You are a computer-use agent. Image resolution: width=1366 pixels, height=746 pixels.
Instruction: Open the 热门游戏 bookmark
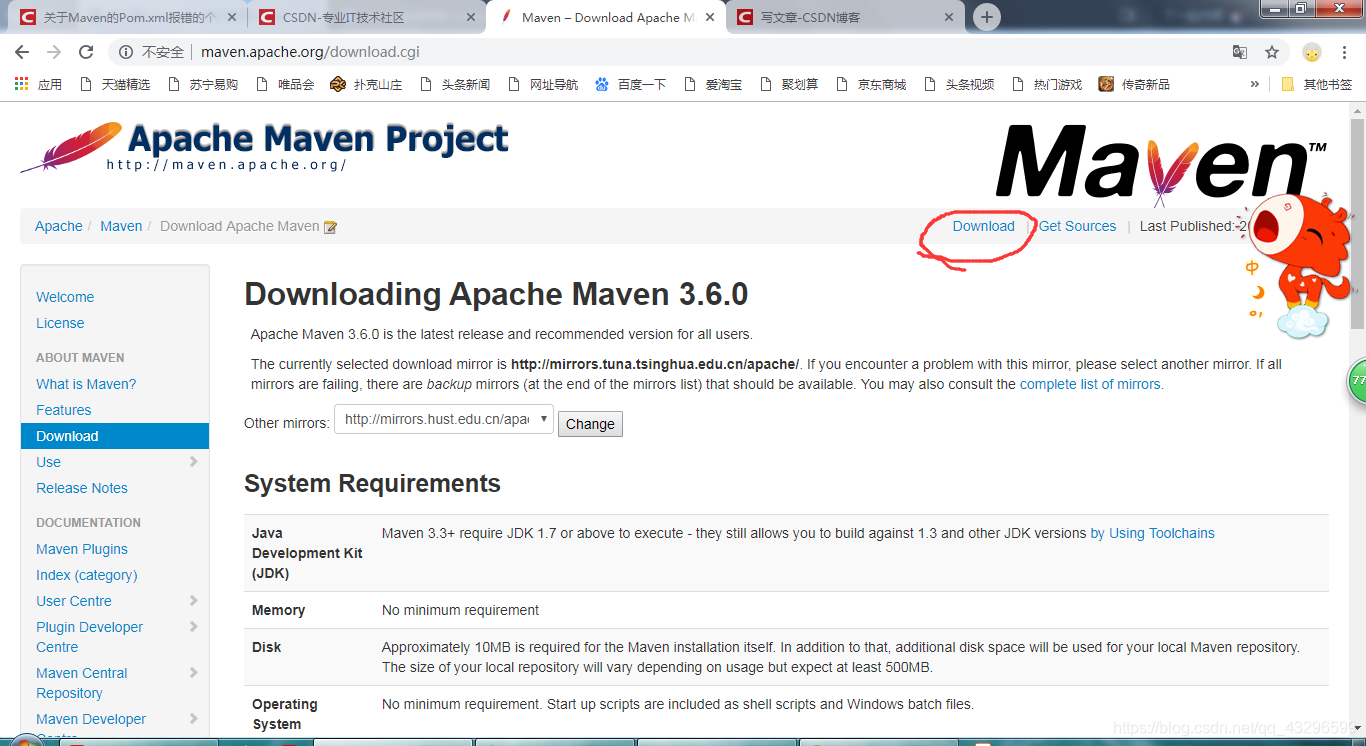point(1046,84)
